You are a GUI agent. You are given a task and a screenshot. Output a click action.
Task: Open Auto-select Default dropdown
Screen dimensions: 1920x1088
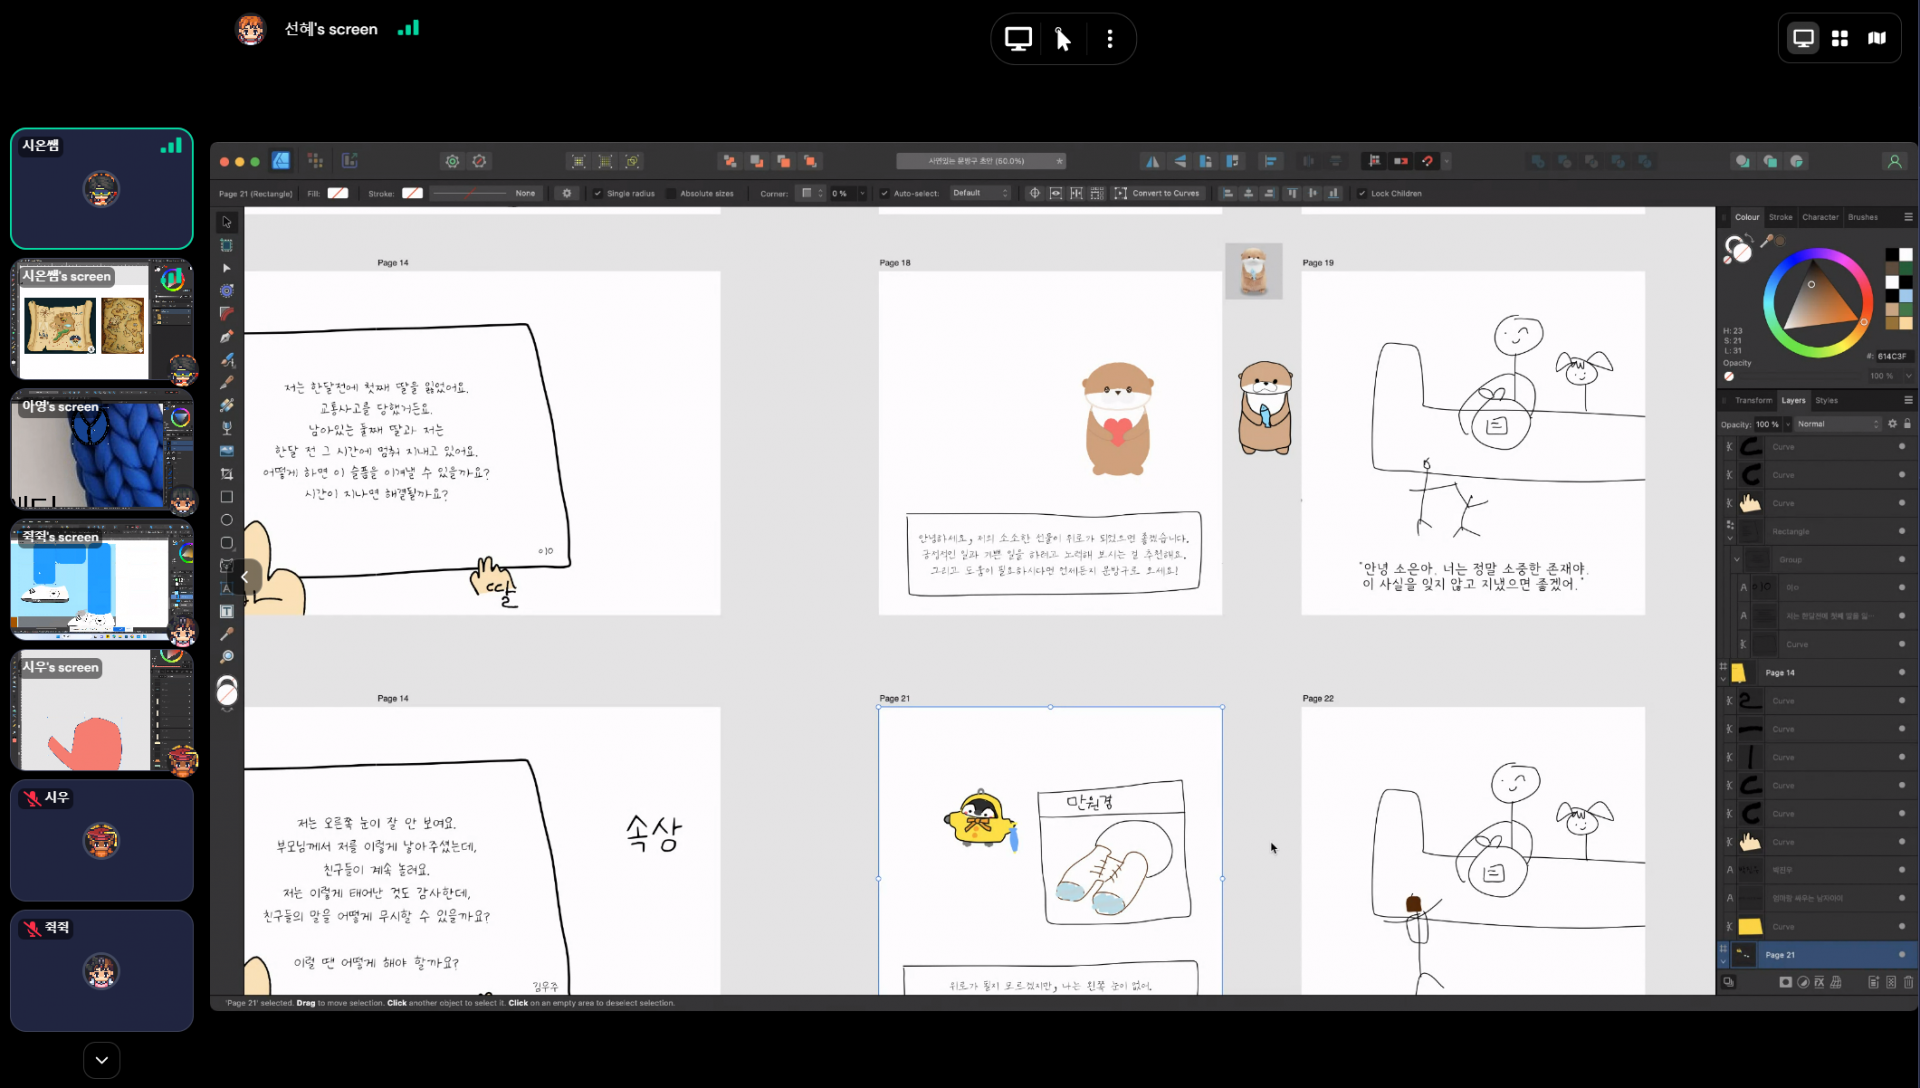pyautogui.click(x=980, y=194)
